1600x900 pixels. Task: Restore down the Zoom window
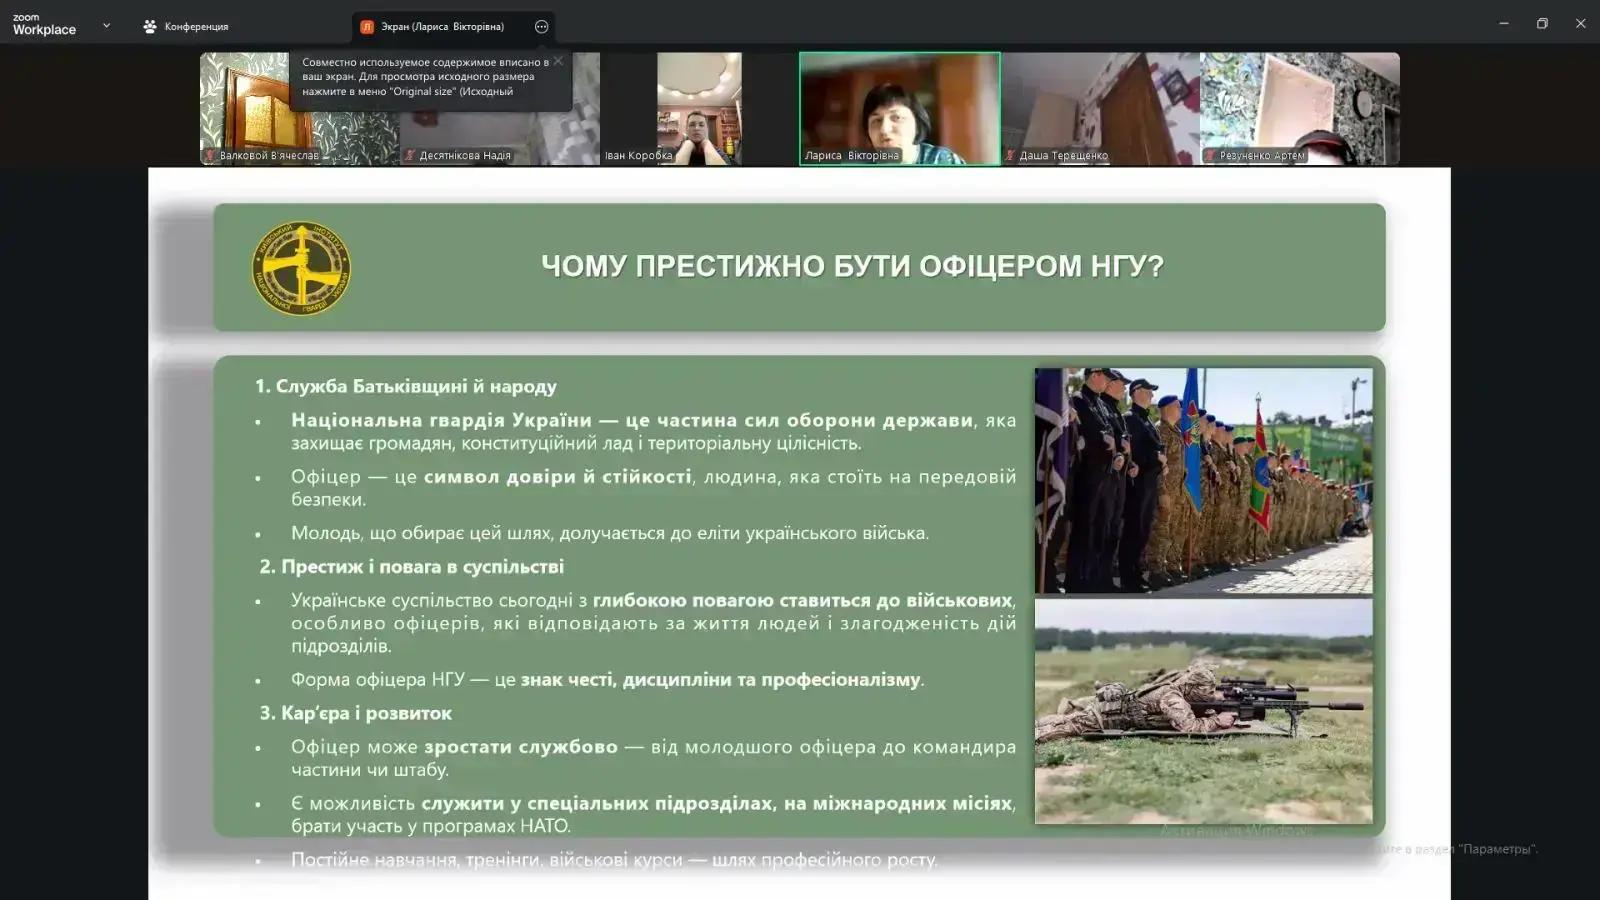tap(1542, 23)
